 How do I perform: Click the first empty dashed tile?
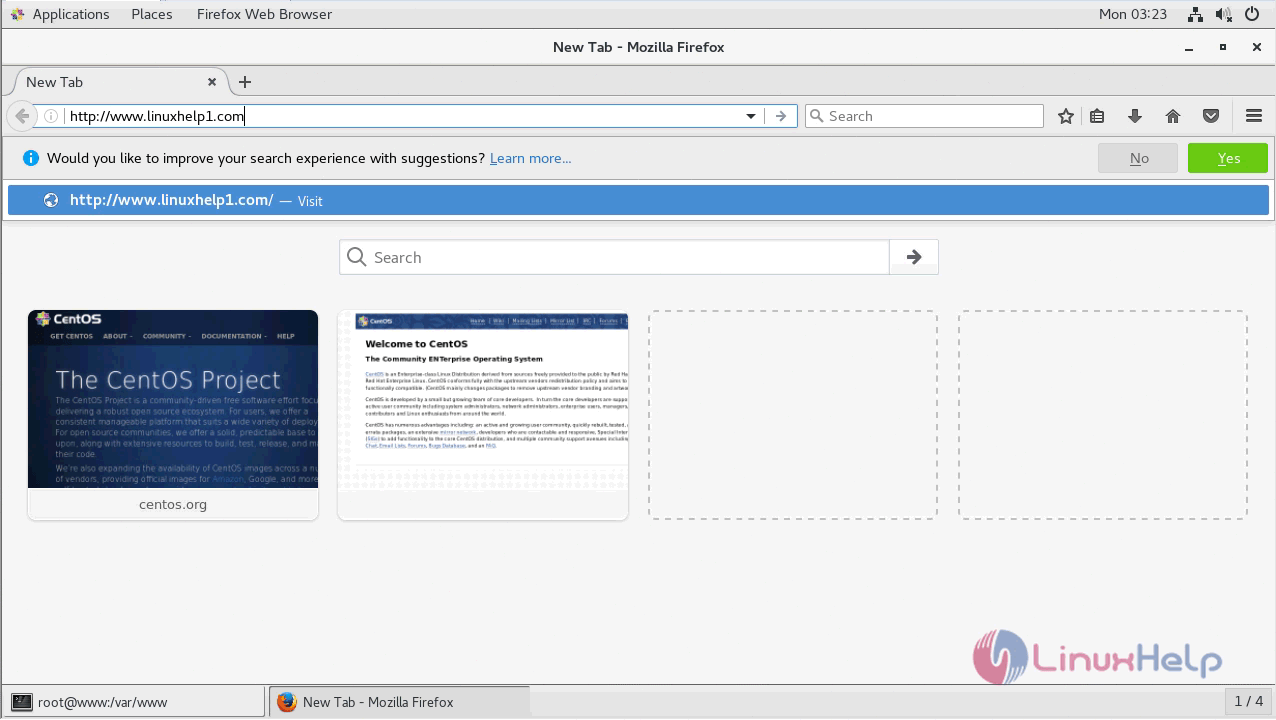[x=793, y=415]
